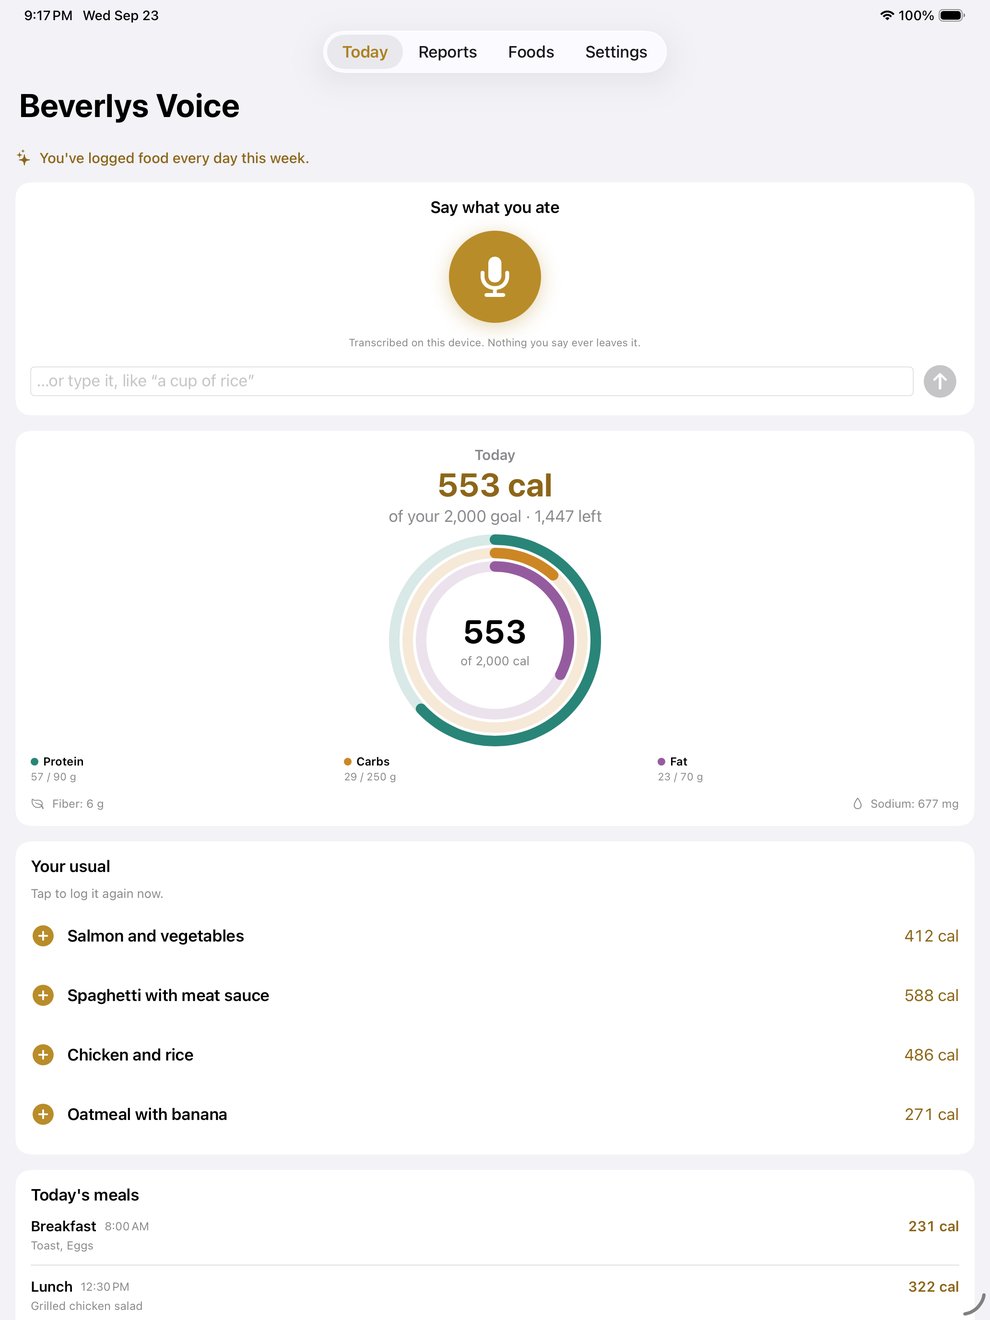This screenshot has height=1320, width=990.
Task: Click the Beverlys Voice title
Action: tap(129, 106)
